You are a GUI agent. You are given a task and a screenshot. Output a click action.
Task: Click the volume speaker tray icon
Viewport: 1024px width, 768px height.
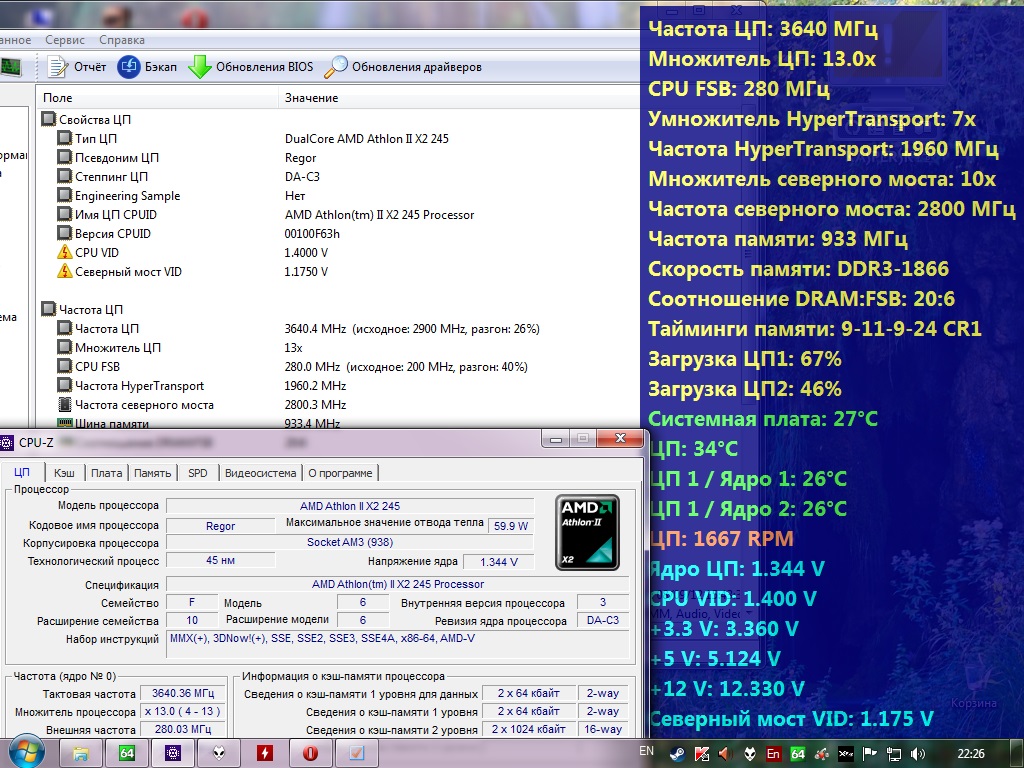coord(918,754)
